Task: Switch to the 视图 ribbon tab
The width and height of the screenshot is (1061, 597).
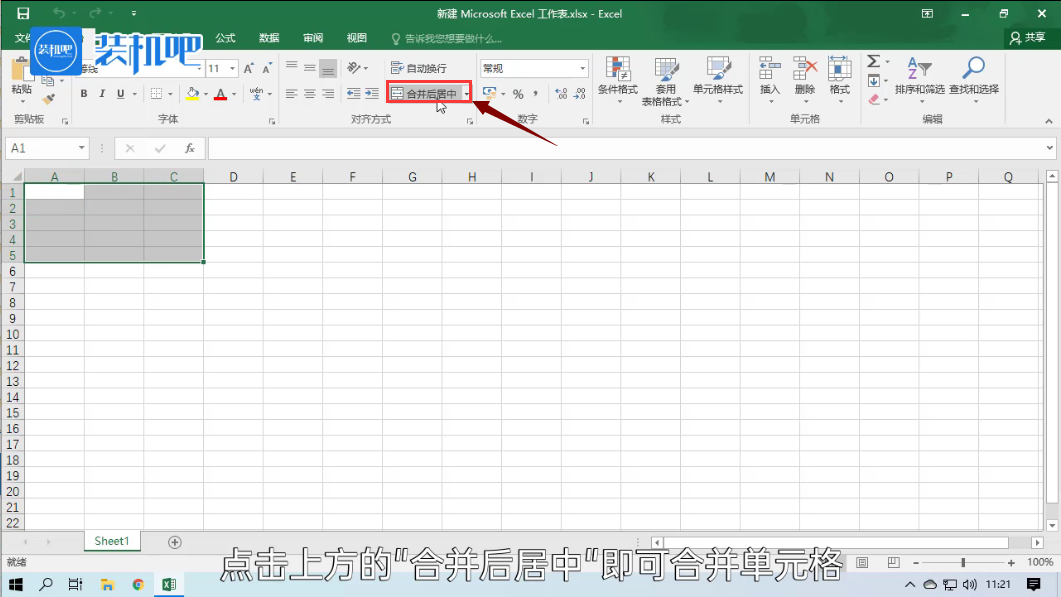Action: click(x=356, y=37)
